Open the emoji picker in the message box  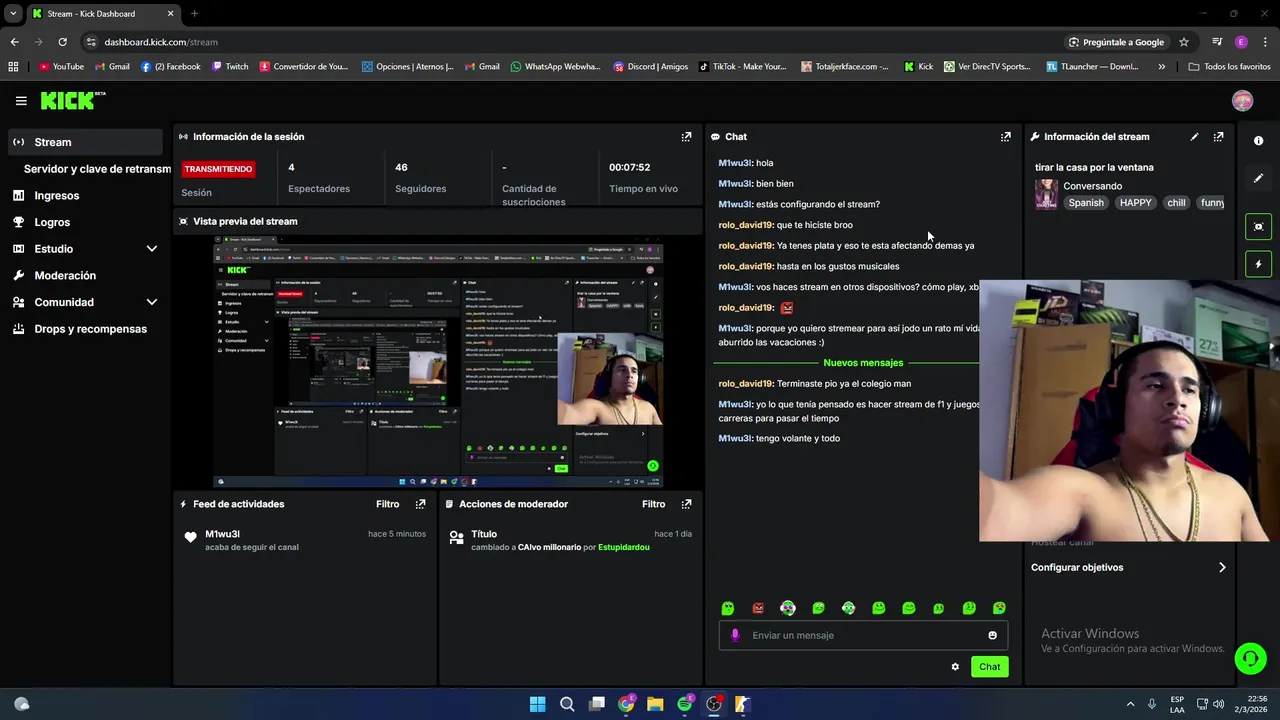[992, 635]
